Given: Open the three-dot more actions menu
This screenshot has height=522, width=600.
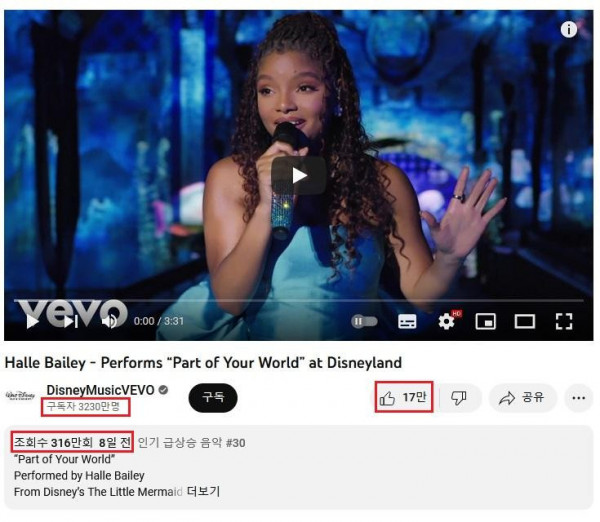Looking at the screenshot, I should [x=579, y=398].
